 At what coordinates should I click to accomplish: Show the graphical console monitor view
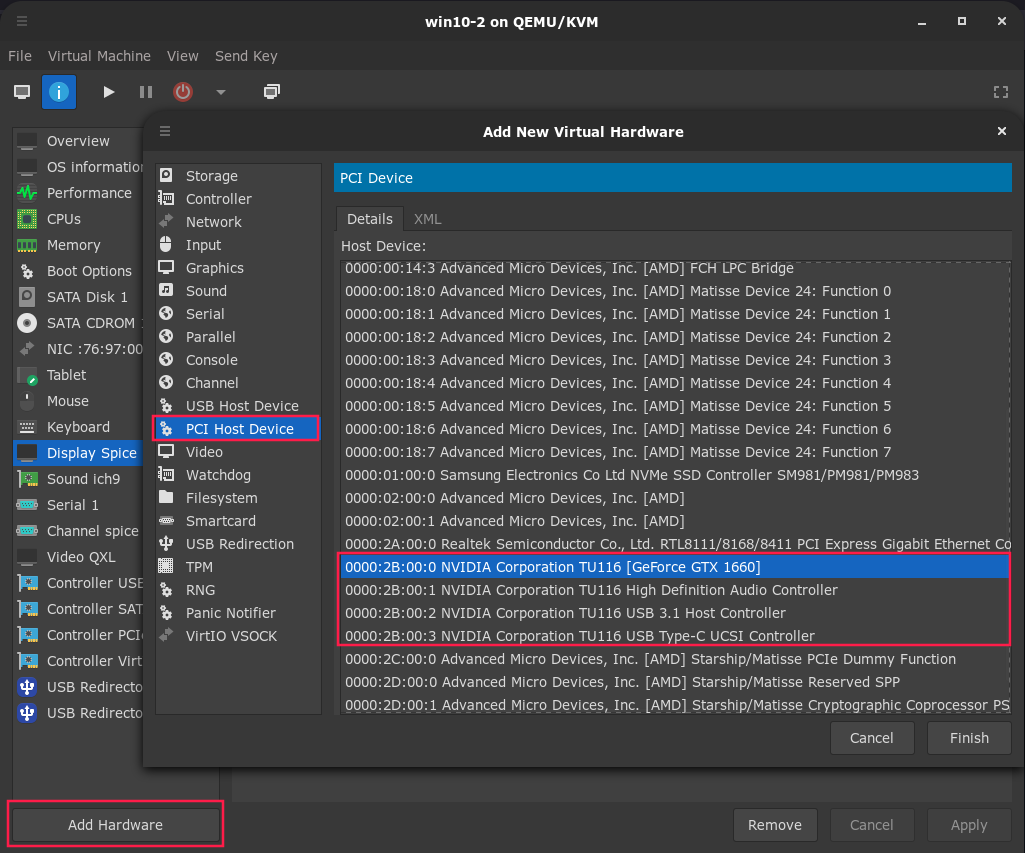tap(22, 92)
